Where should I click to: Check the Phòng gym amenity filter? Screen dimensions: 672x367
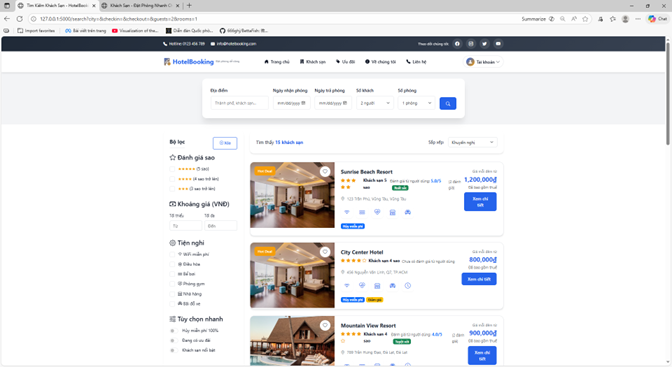click(x=172, y=284)
